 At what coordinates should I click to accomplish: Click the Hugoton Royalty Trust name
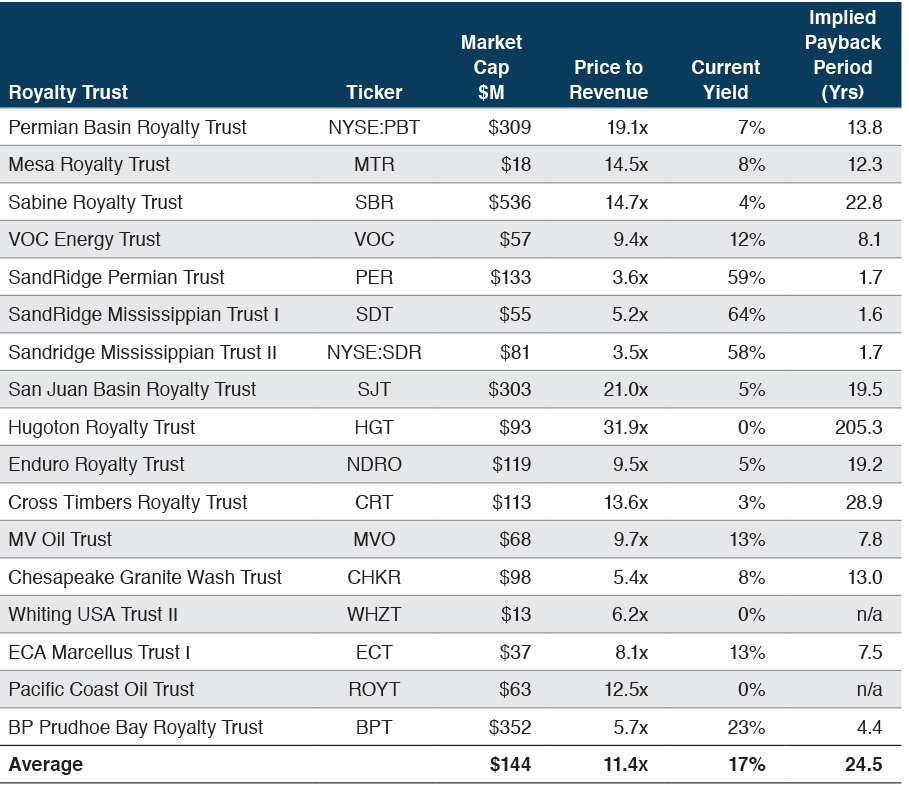[x=101, y=427]
